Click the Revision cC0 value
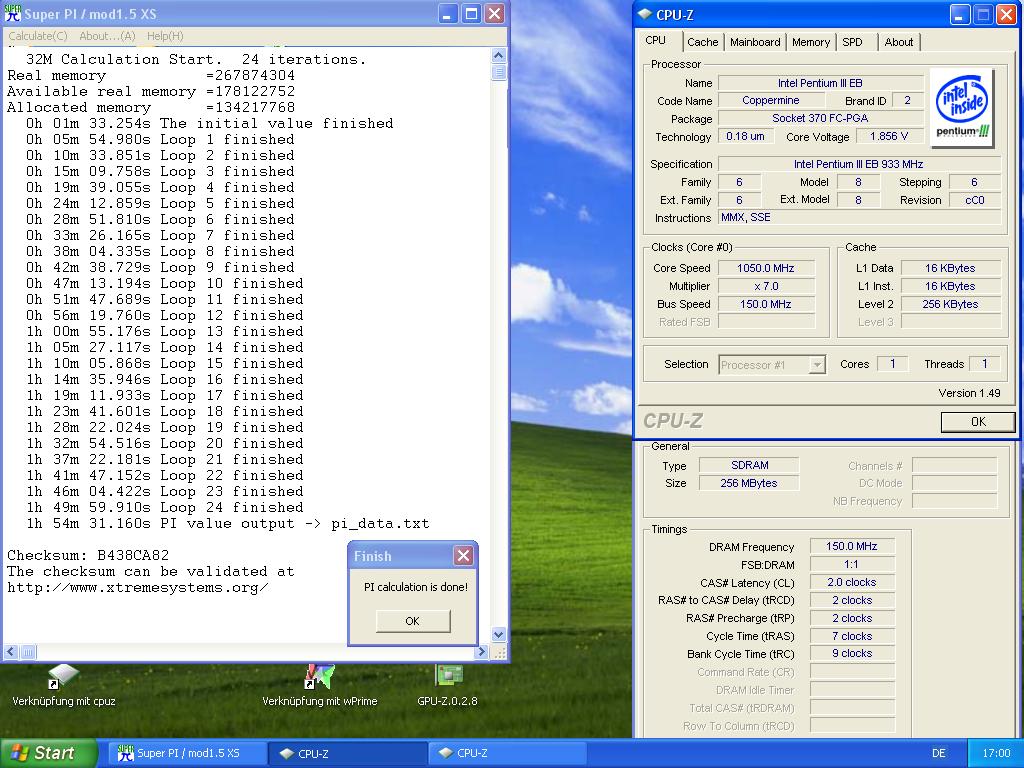Viewport: 1024px width, 768px height. 974,200
